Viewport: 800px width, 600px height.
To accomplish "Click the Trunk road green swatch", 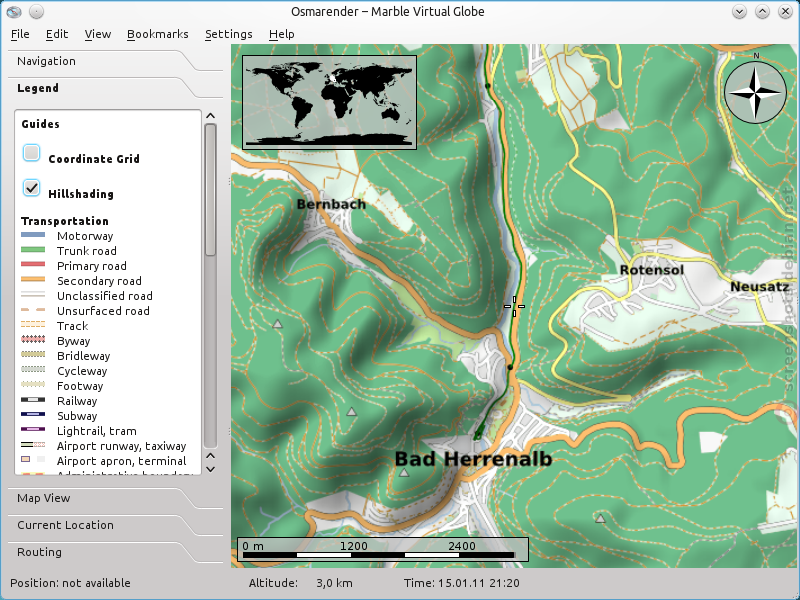I will coord(33,250).
